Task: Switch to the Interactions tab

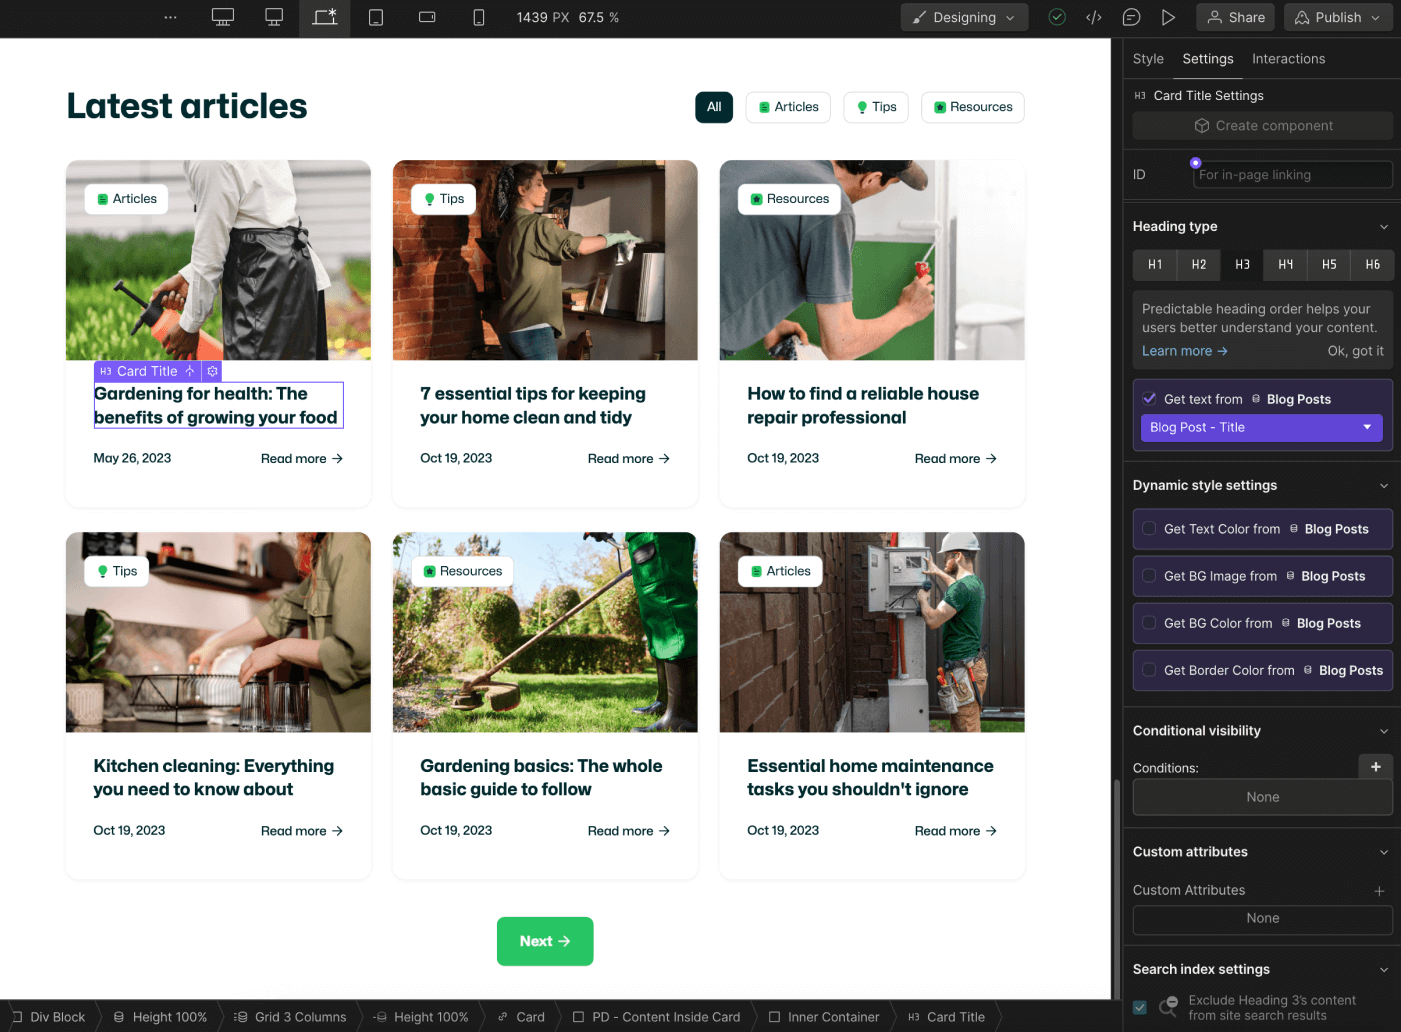Action: pos(1288,59)
